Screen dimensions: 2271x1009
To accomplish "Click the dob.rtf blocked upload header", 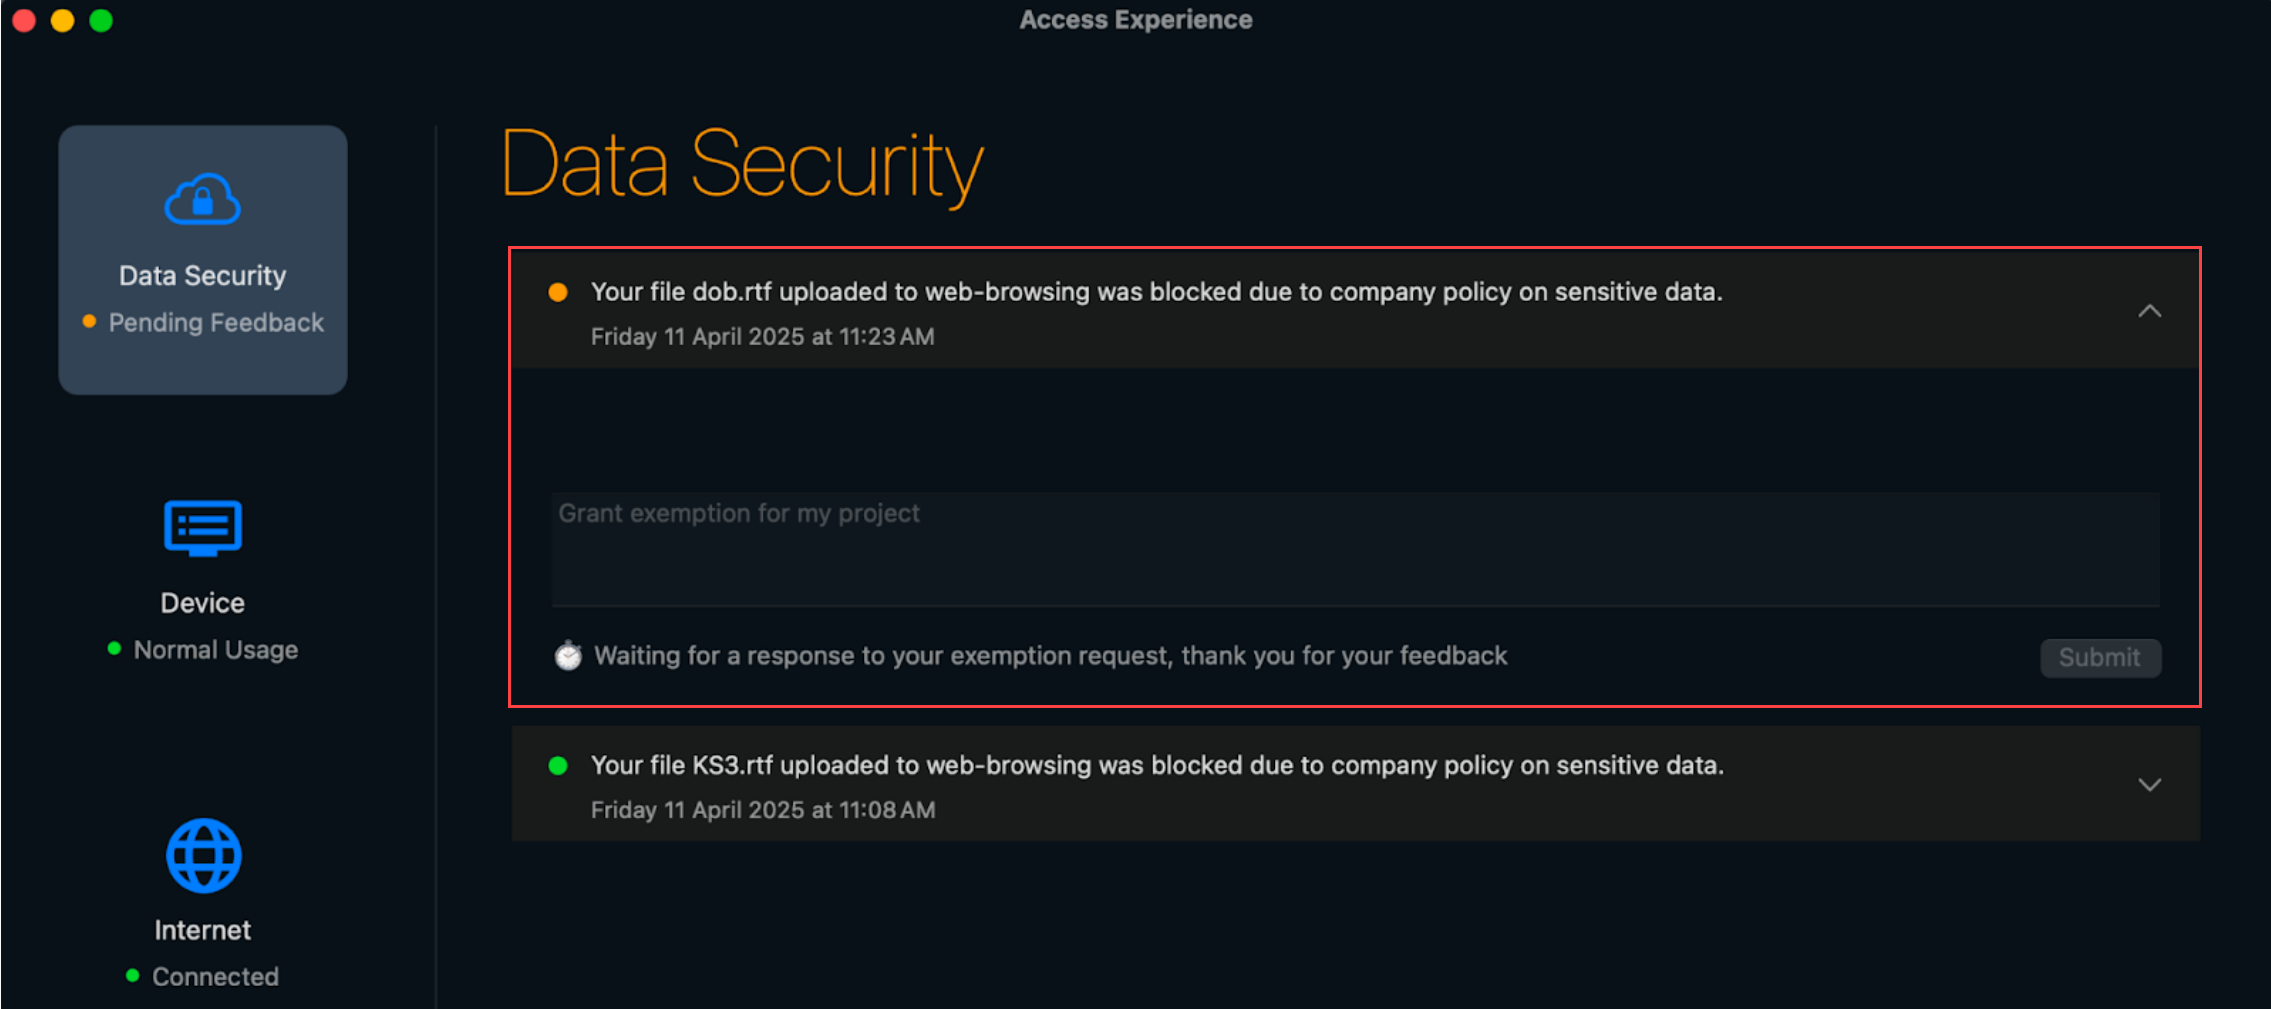I will pyautogui.click(x=1155, y=292).
